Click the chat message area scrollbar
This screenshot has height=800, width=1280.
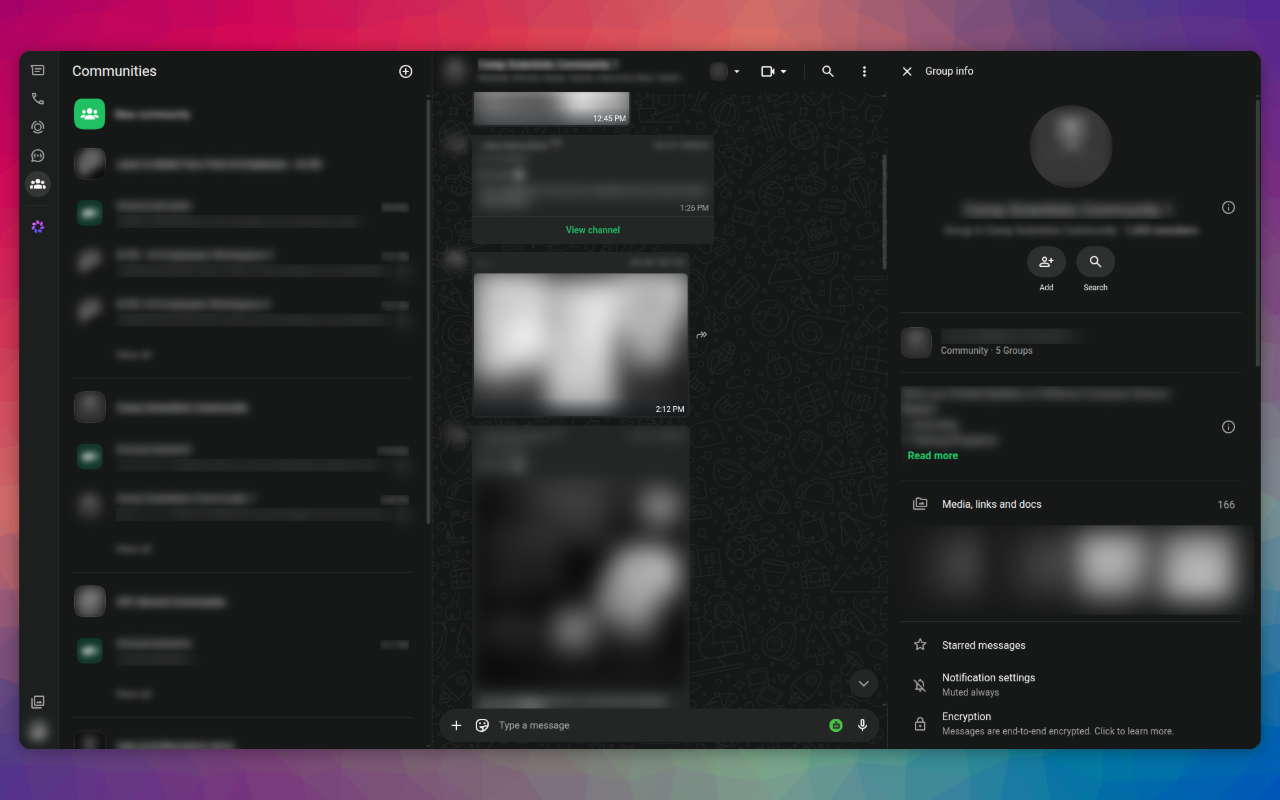tap(884, 210)
